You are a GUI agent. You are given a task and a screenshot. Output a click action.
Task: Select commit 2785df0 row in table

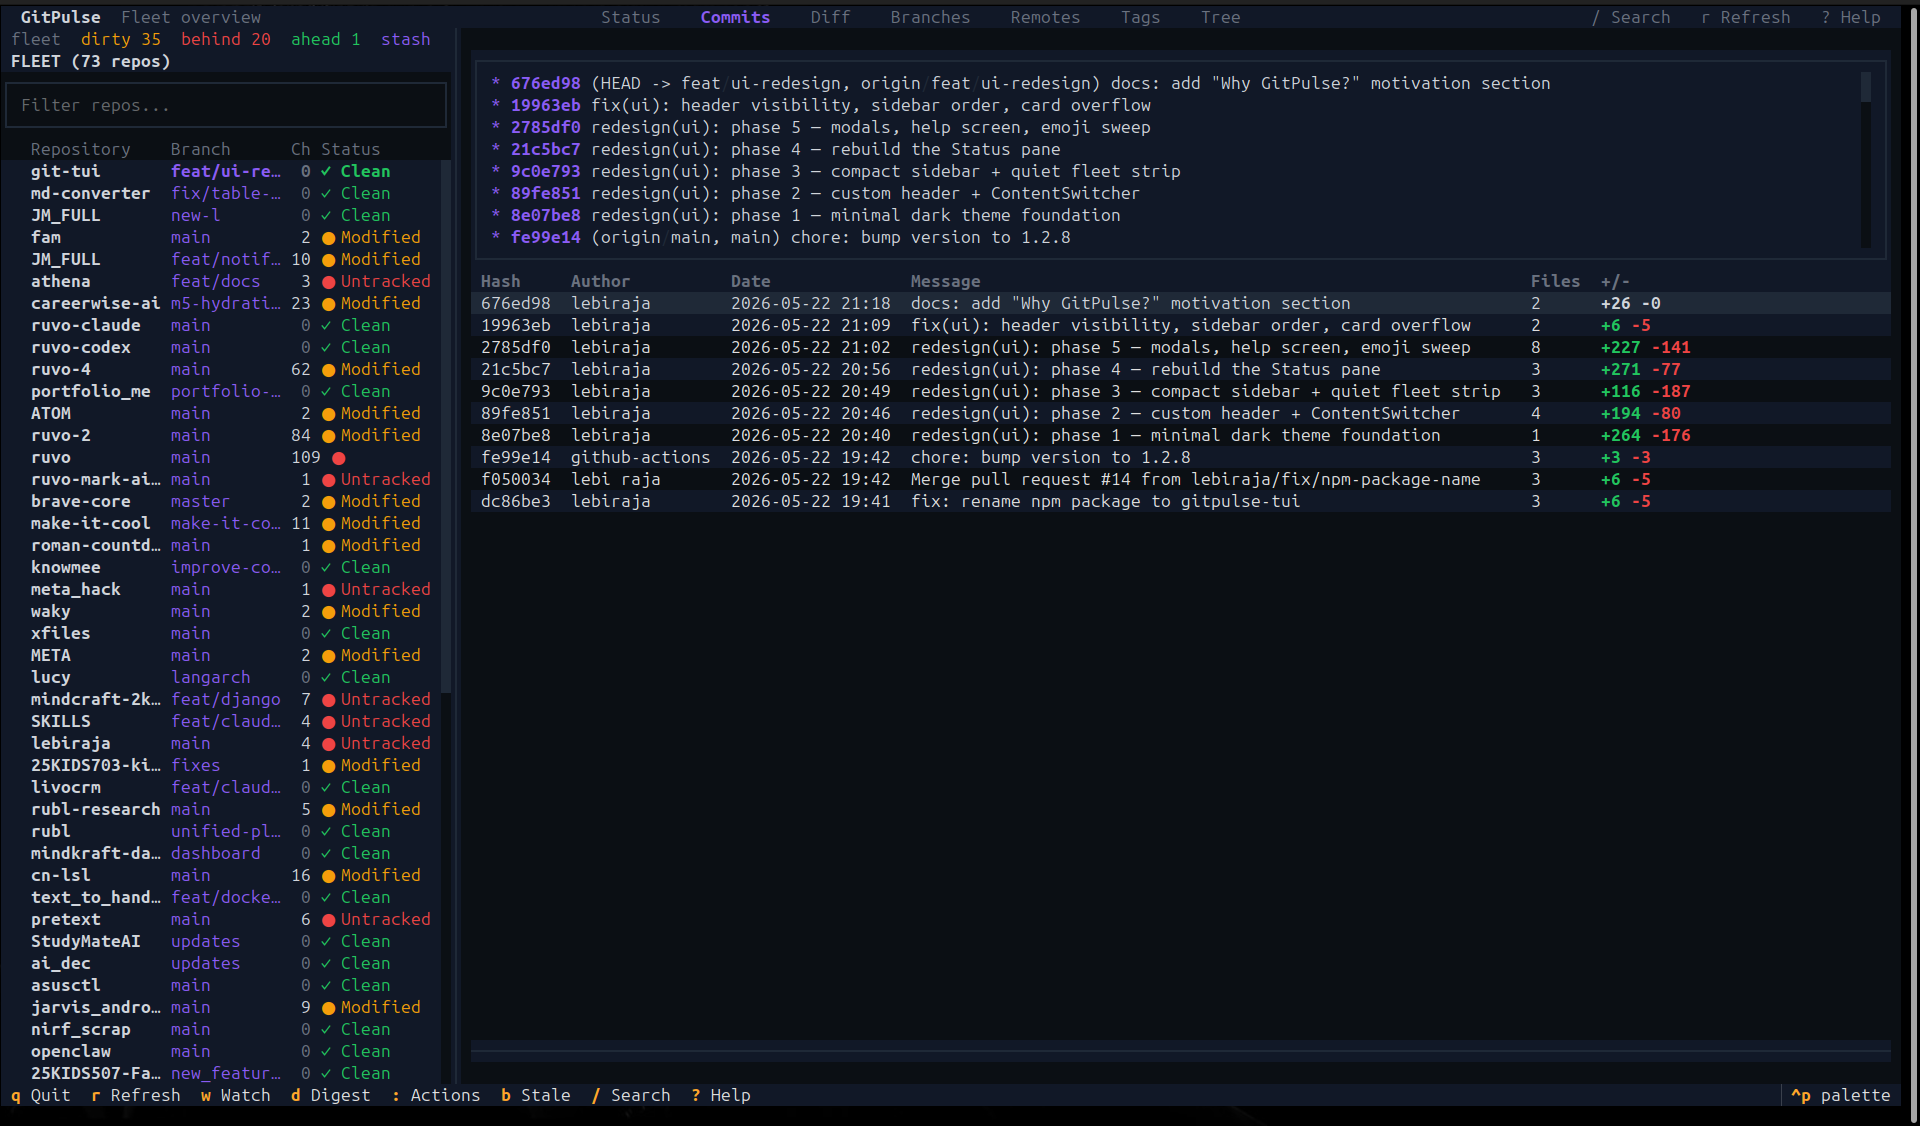[1180, 347]
